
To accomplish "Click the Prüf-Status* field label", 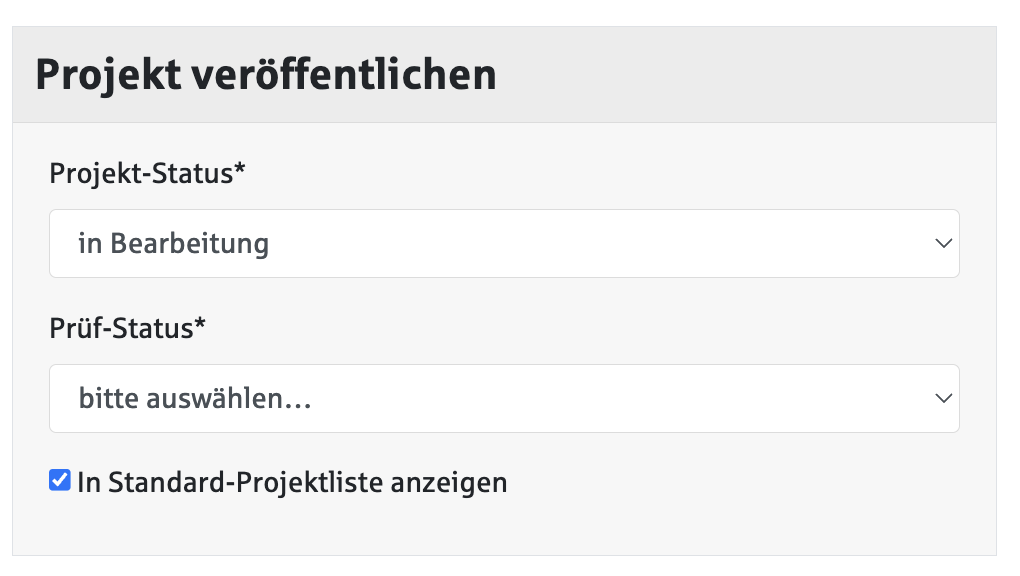I will 127,328.
